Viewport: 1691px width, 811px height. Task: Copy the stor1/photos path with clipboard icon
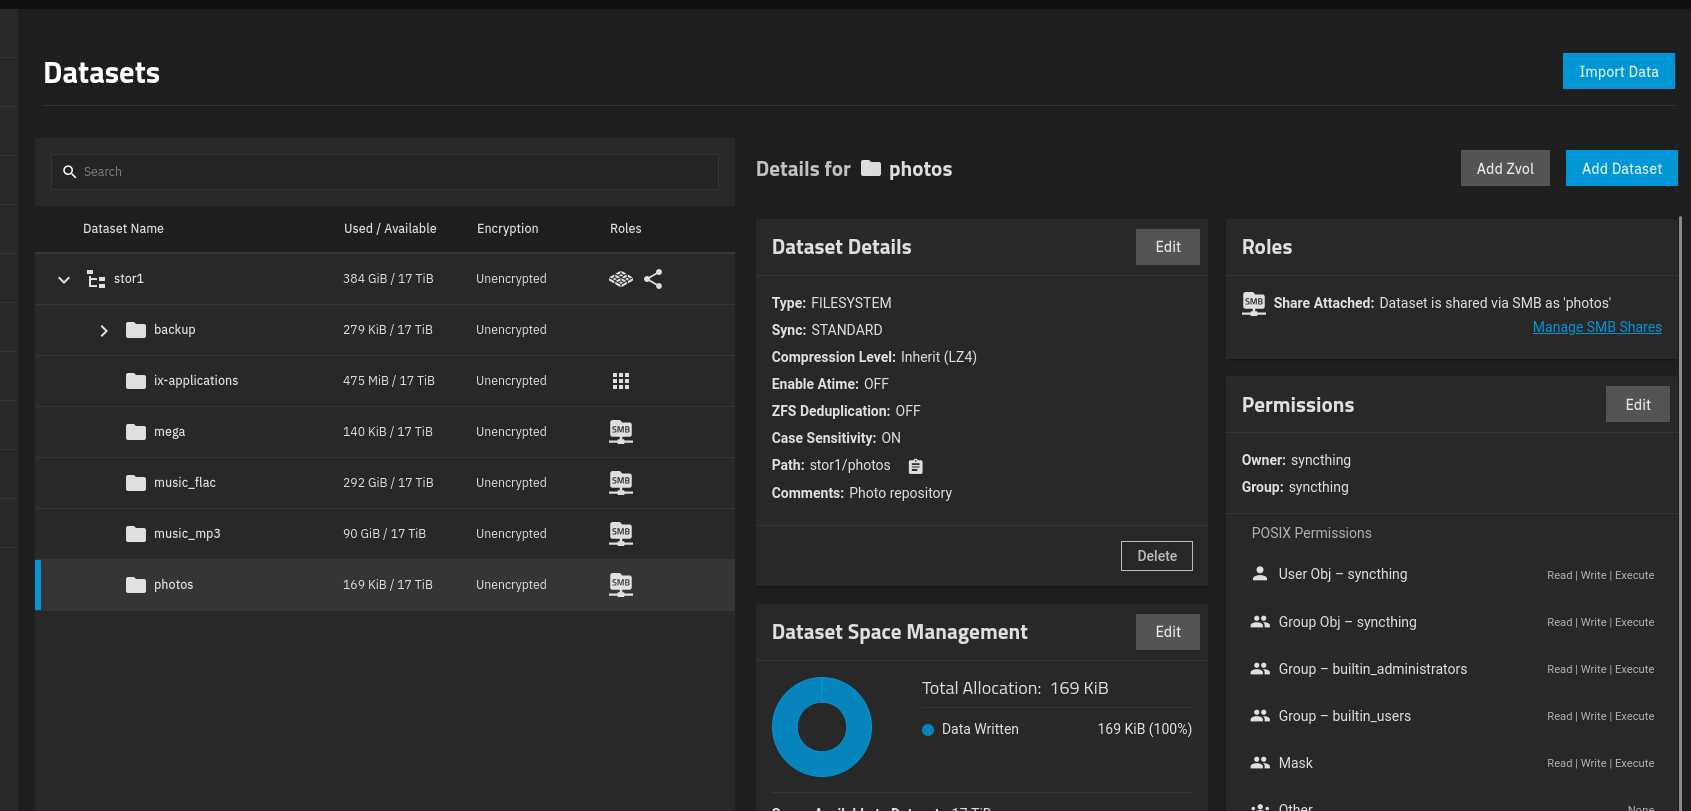click(915, 466)
